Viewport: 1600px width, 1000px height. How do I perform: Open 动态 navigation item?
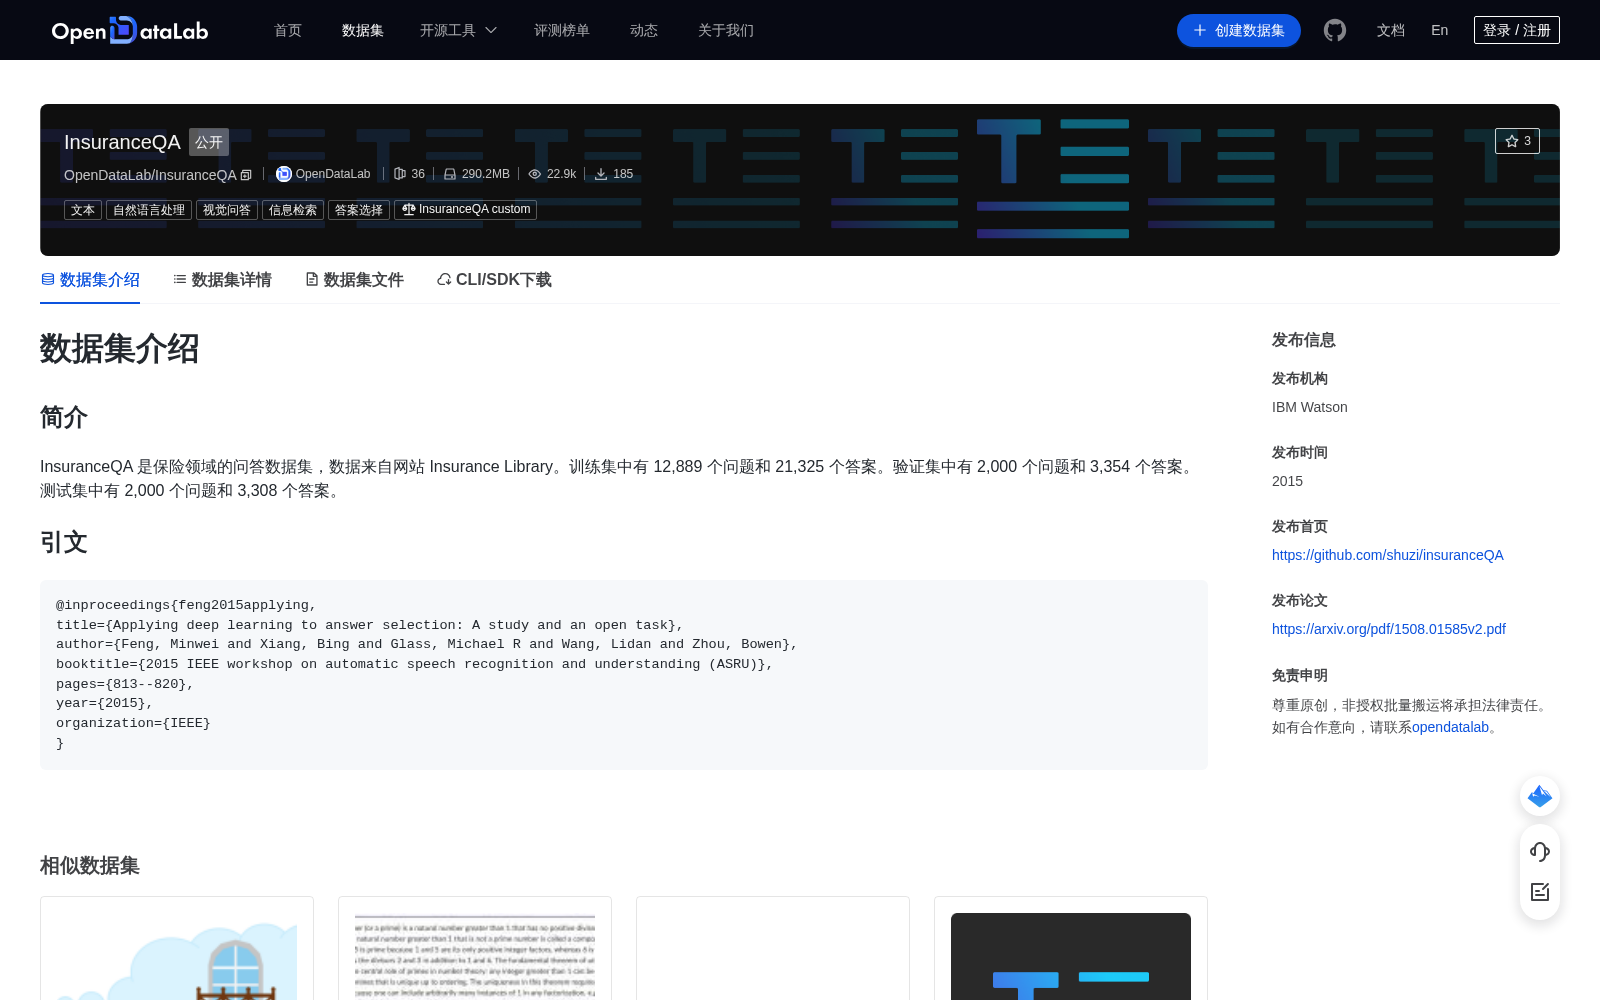(x=644, y=30)
